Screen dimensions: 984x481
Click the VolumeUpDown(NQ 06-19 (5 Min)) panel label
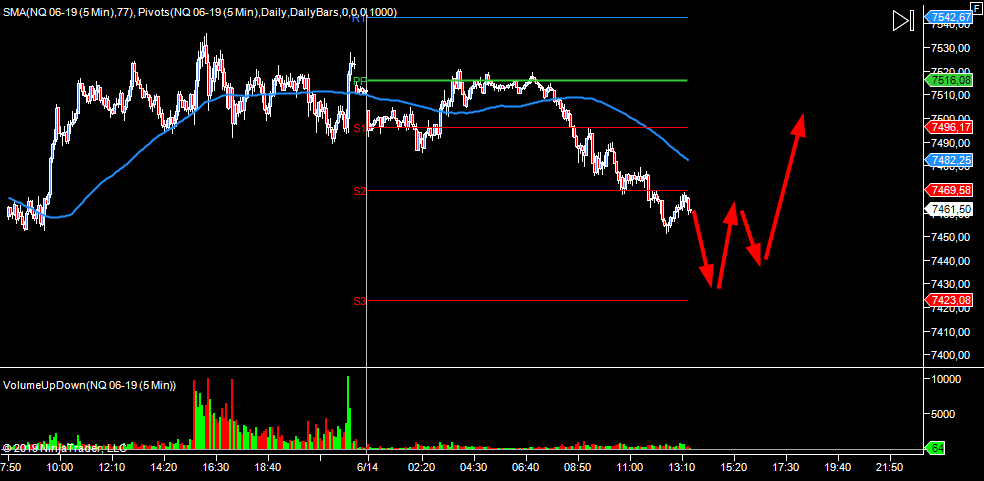(90, 385)
